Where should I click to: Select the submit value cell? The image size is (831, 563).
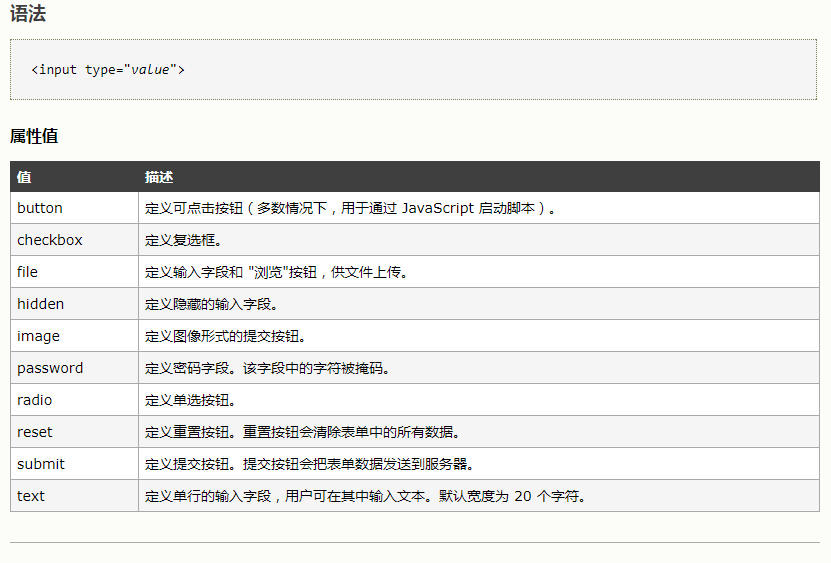[x=74, y=464]
